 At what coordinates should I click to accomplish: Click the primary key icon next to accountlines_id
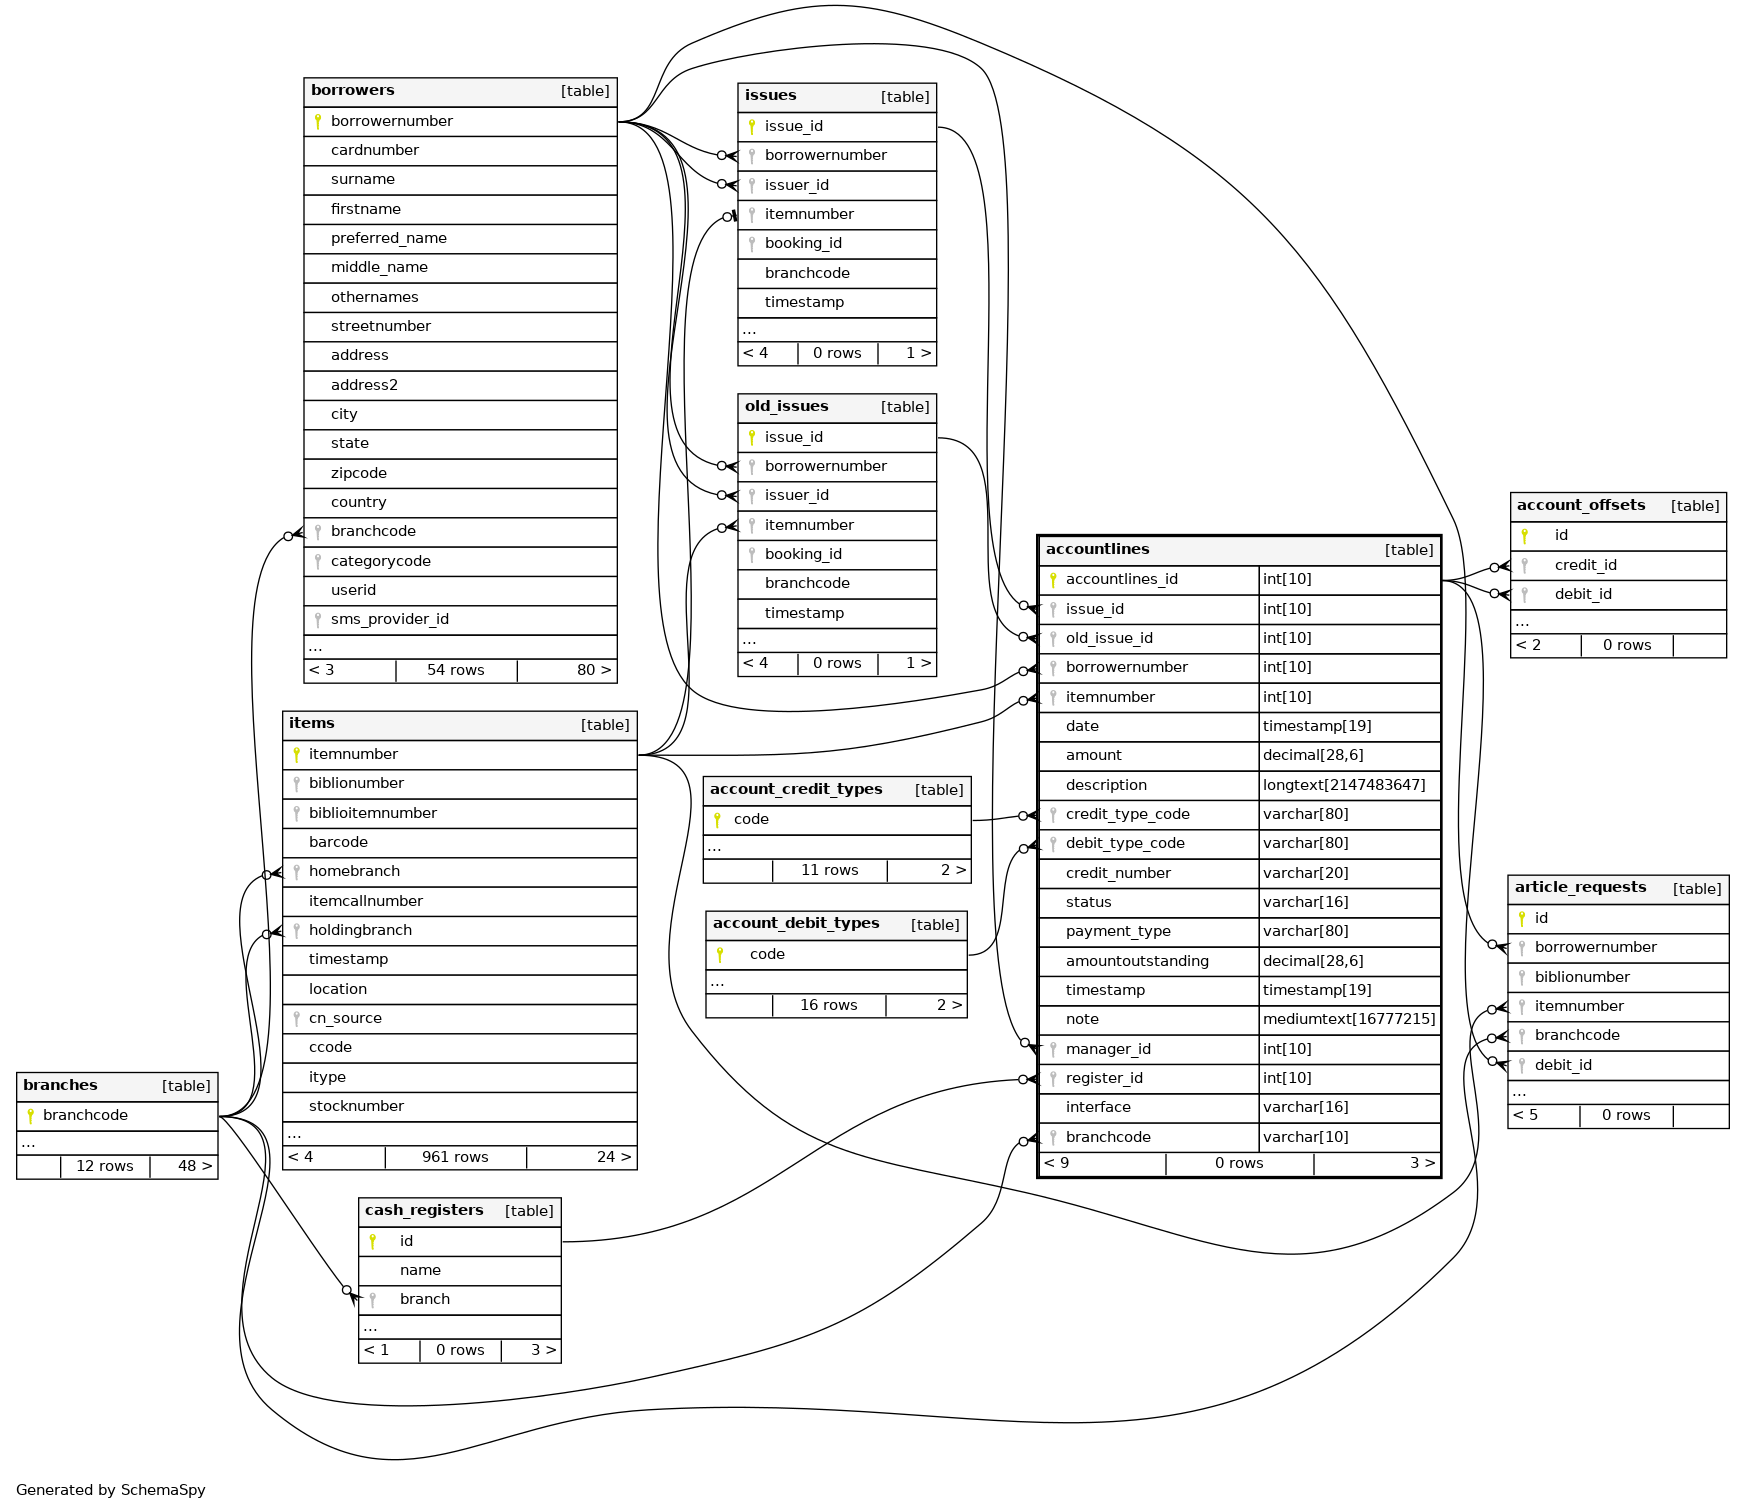pyautogui.click(x=1053, y=579)
